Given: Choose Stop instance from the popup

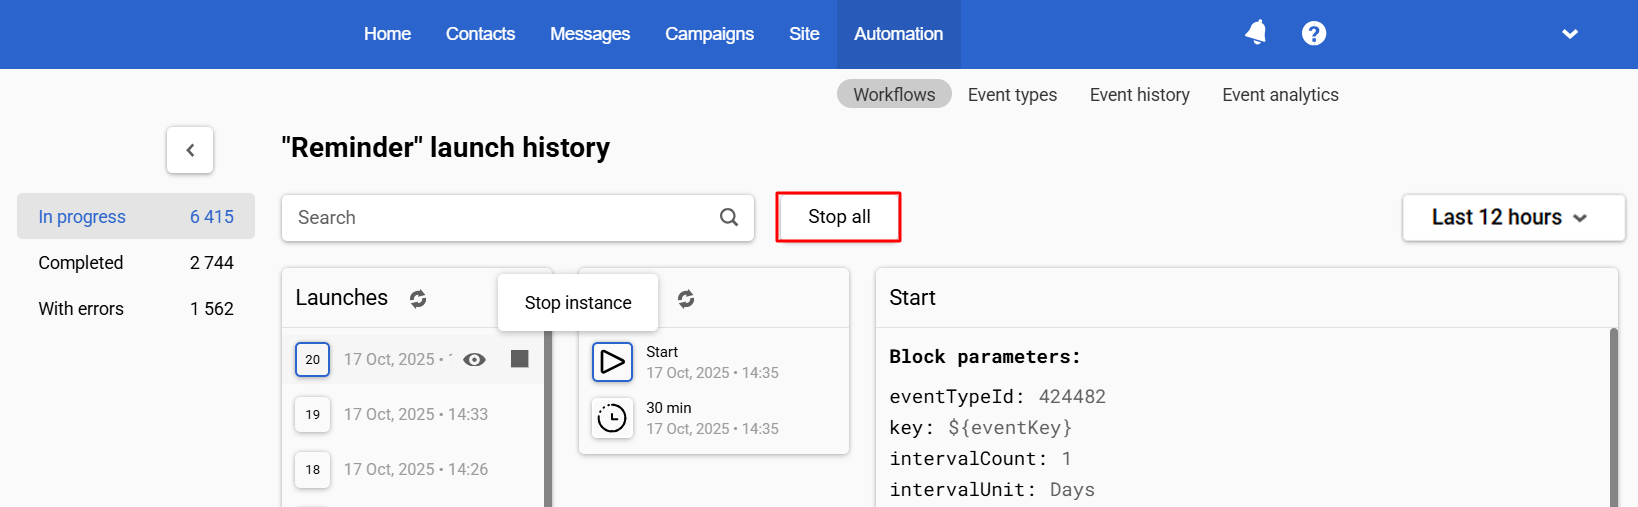Looking at the screenshot, I should click(578, 303).
